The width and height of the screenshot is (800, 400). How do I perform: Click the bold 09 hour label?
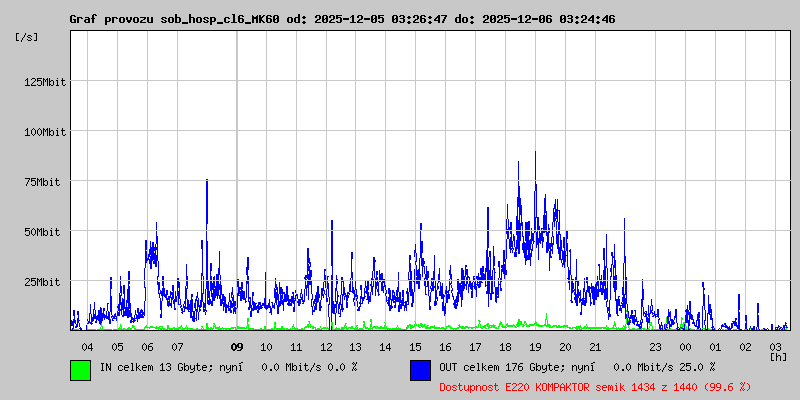pyautogui.click(x=237, y=347)
